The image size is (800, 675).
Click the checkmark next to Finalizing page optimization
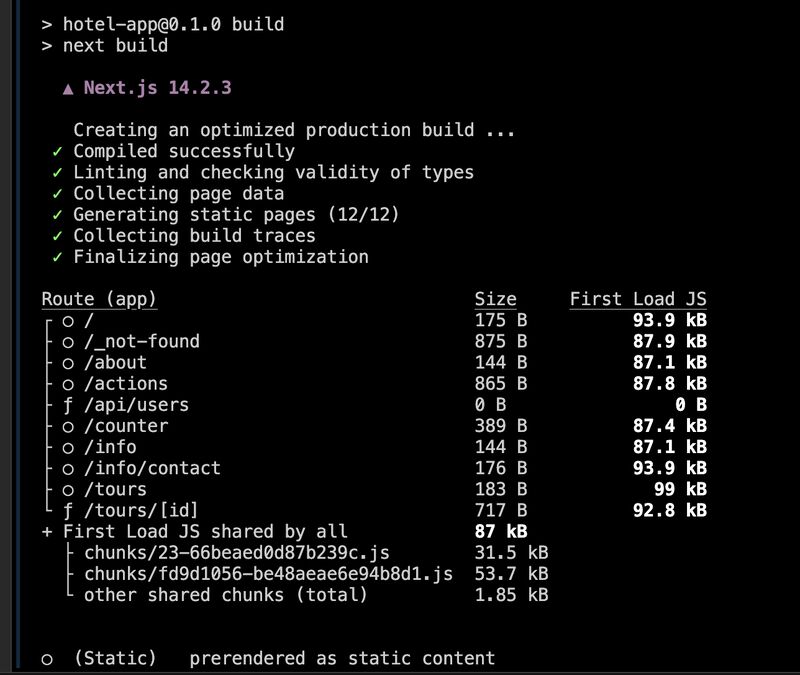(x=57, y=257)
